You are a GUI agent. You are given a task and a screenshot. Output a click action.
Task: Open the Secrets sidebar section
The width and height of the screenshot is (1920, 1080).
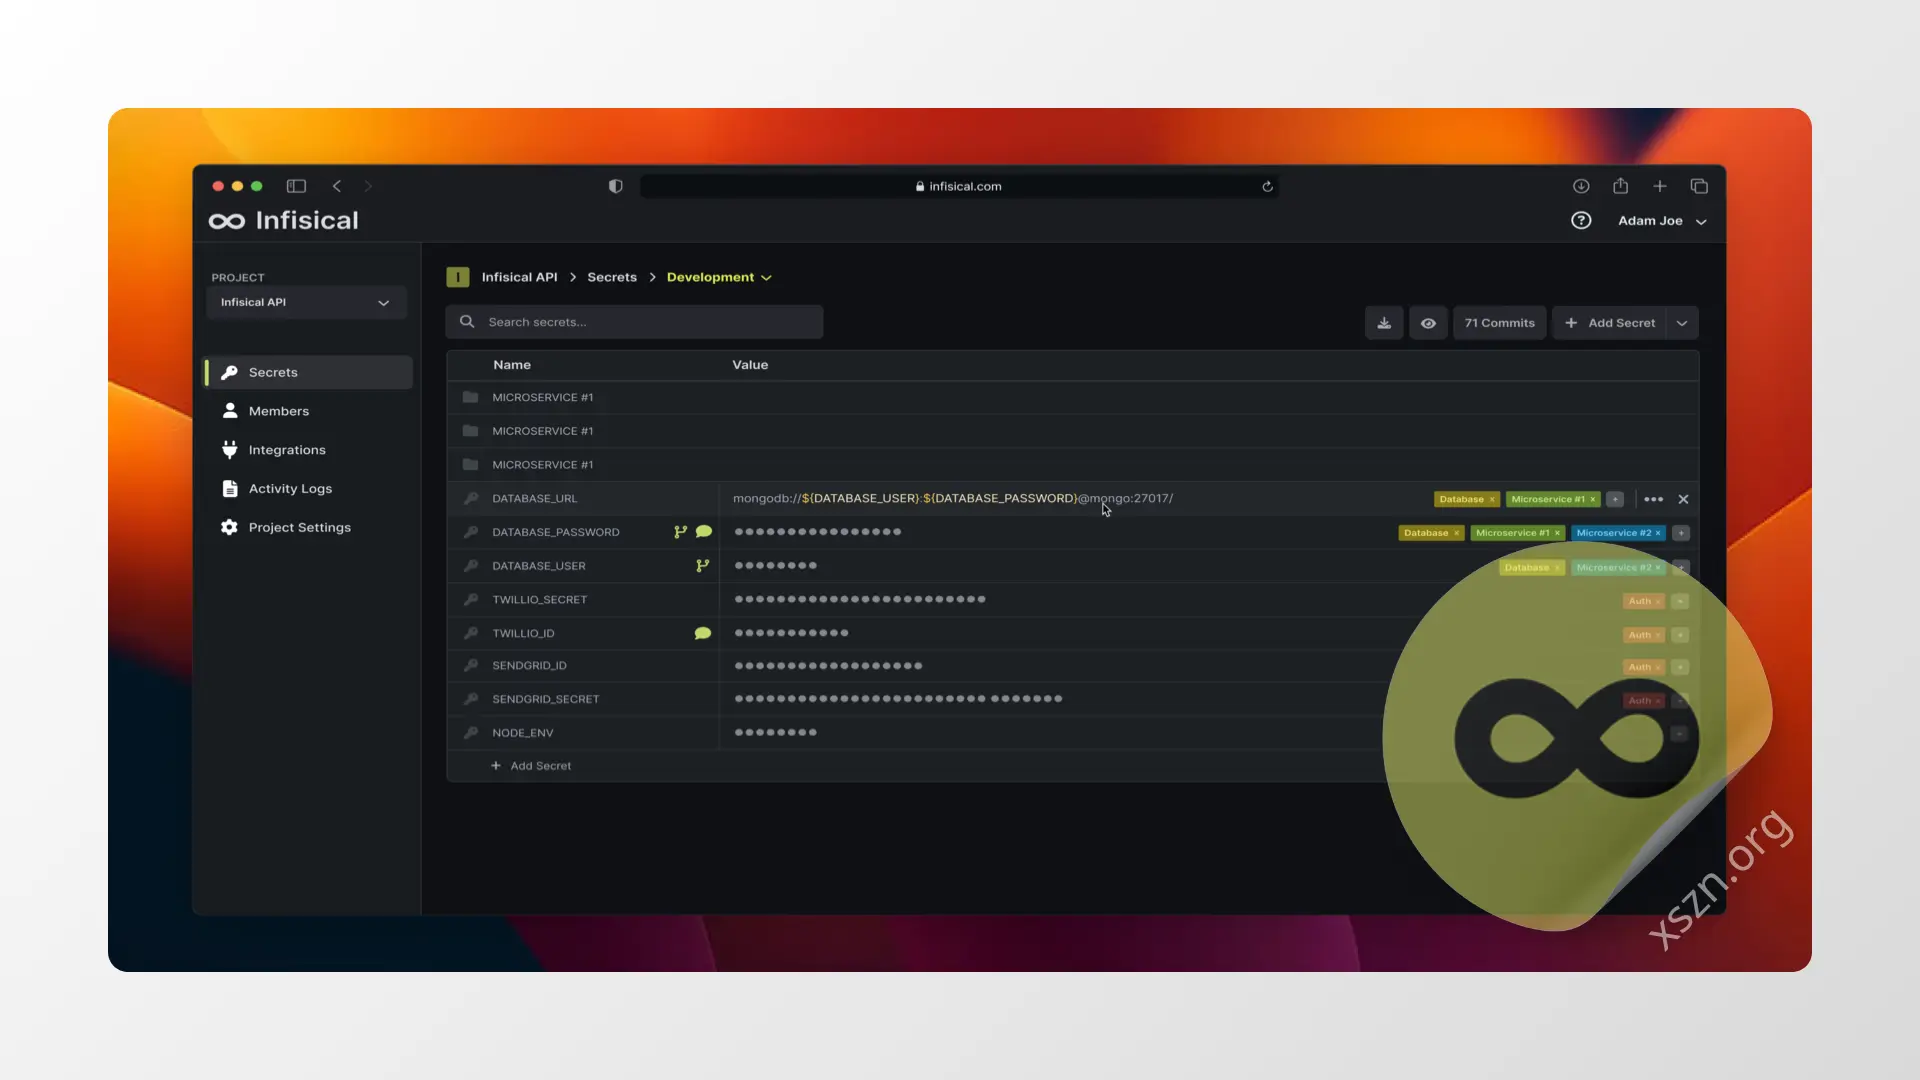click(x=309, y=372)
